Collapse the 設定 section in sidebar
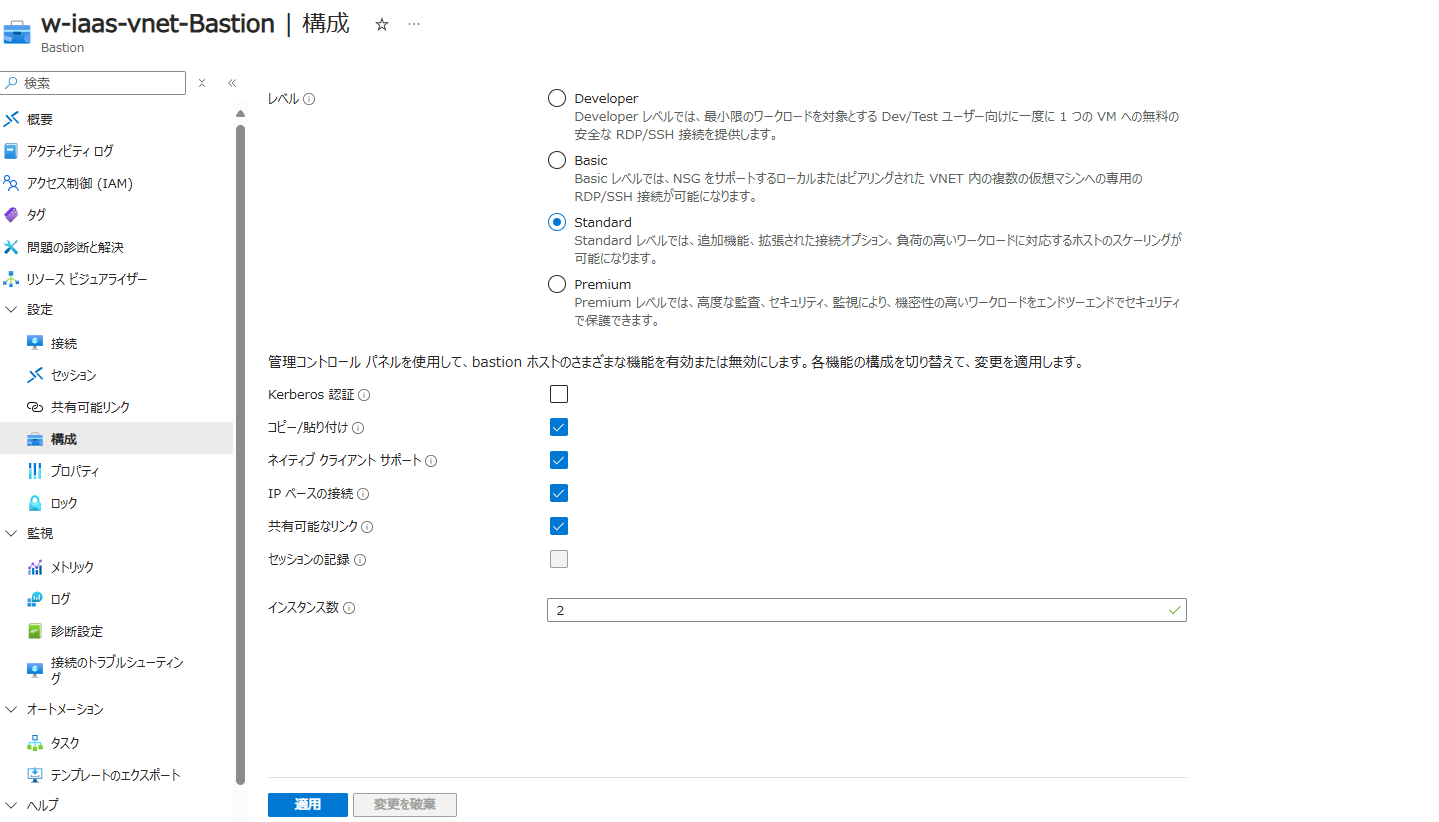 (11, 310)
